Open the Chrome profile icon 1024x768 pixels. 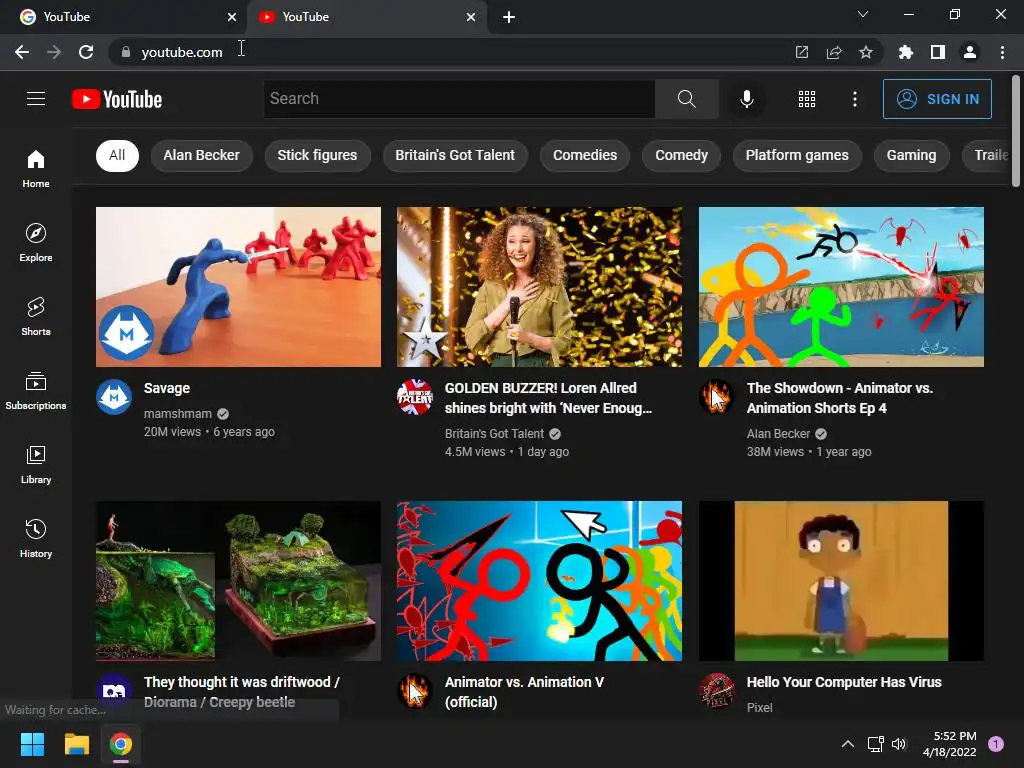click(x=970, y=52)
